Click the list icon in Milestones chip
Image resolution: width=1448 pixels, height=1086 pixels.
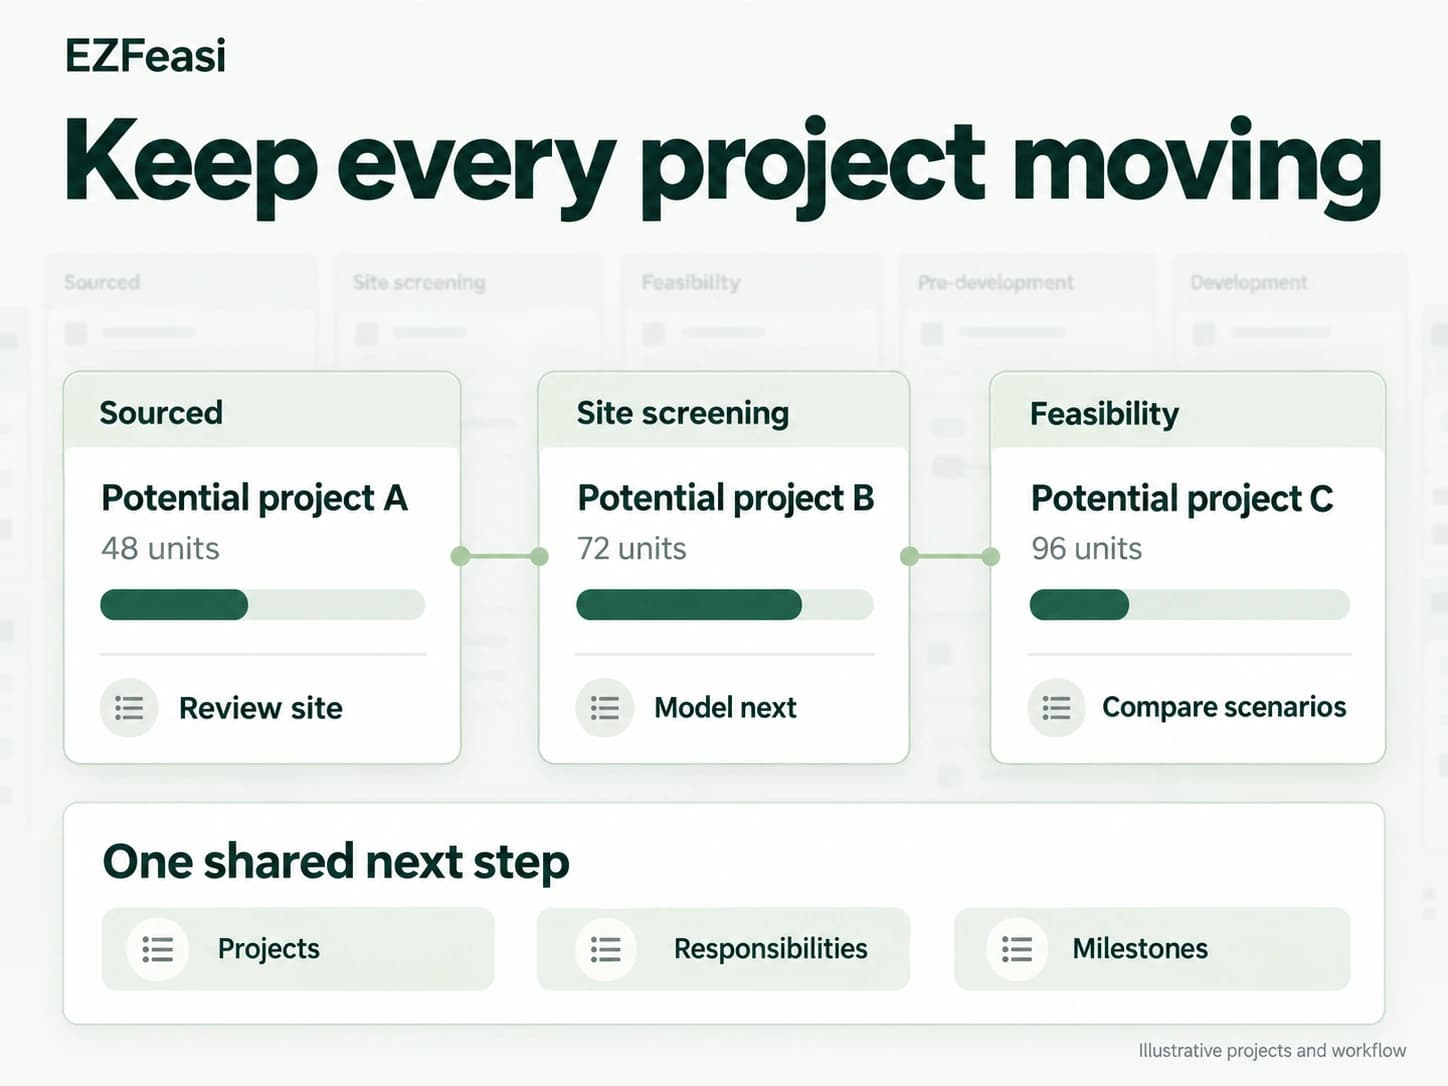[x=1017, y=949]
